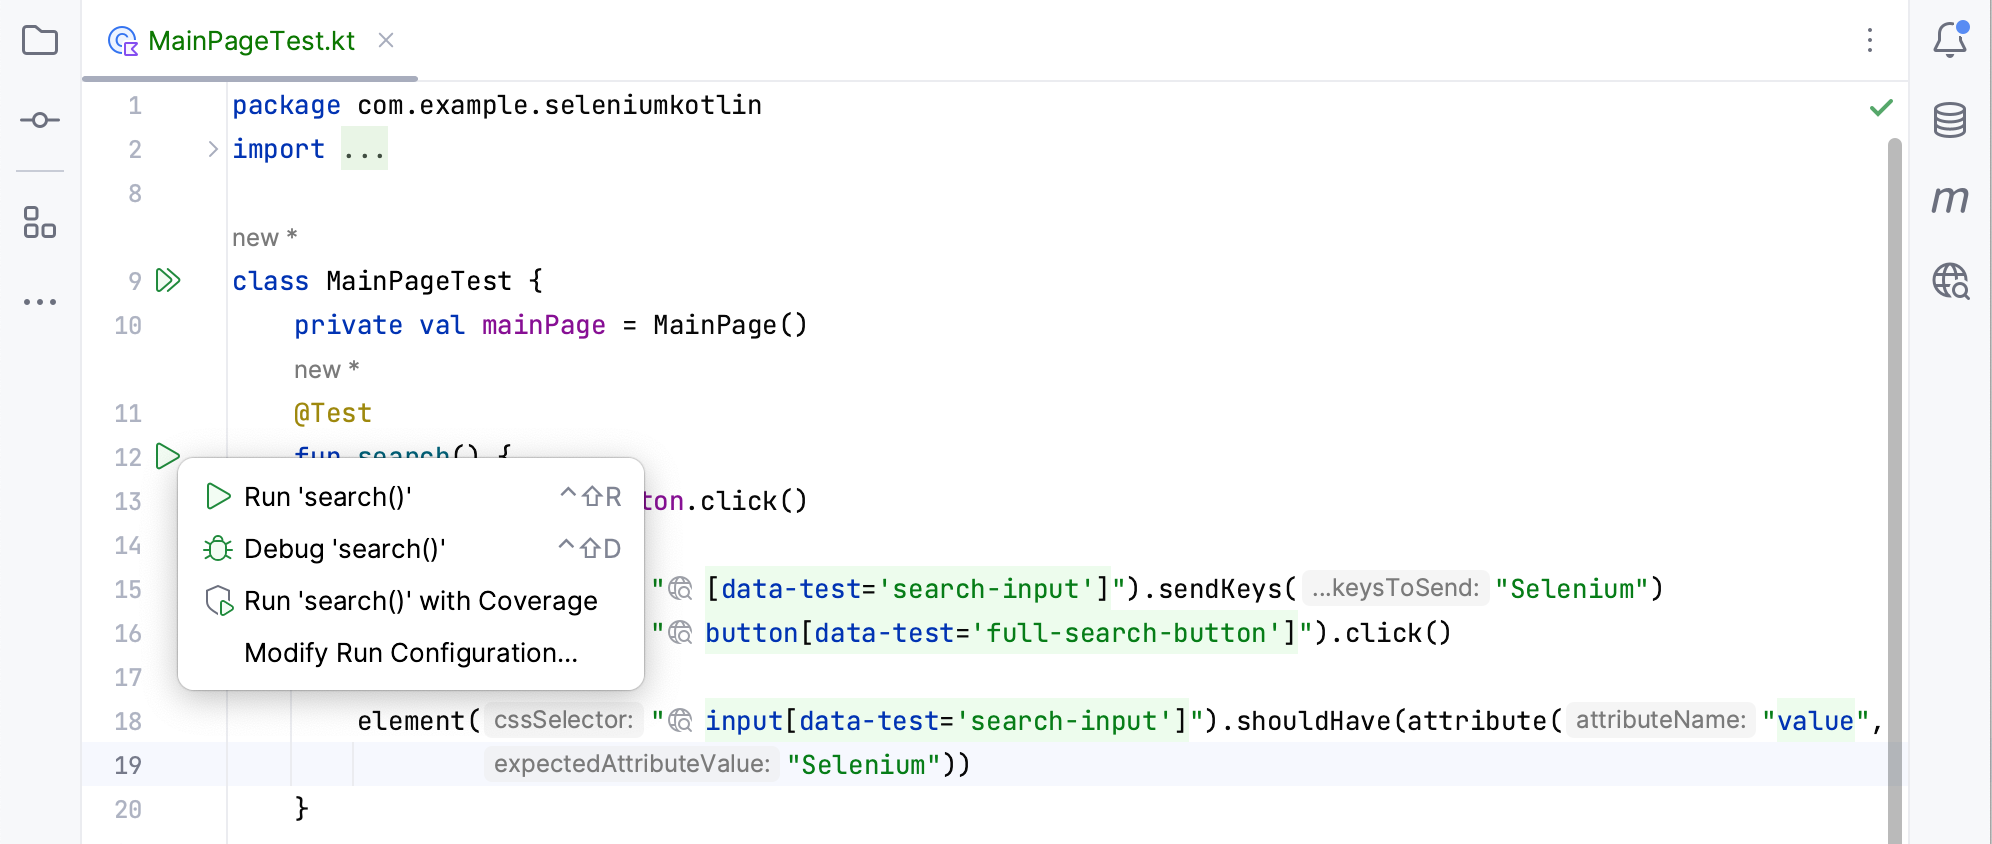This screenshot has height=844, width=1992.
Task: Click the run gutter icon for the MainPageTest class
Action: (168, 280)
